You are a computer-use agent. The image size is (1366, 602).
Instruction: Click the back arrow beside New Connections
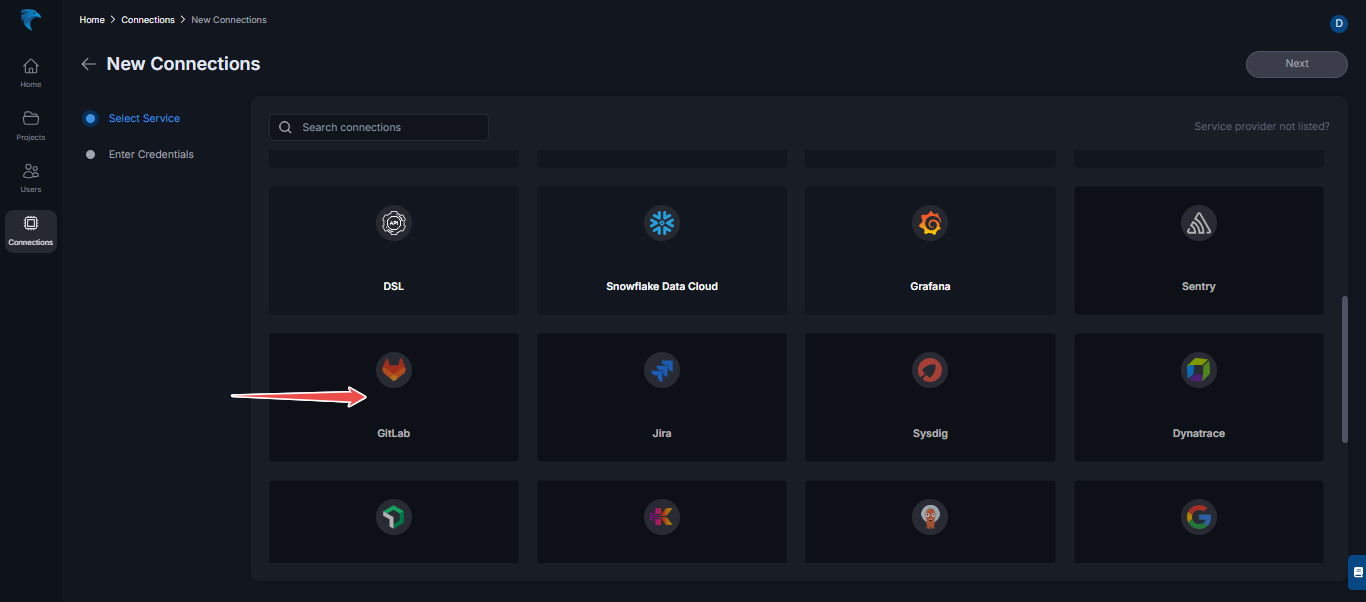(88, 63)
